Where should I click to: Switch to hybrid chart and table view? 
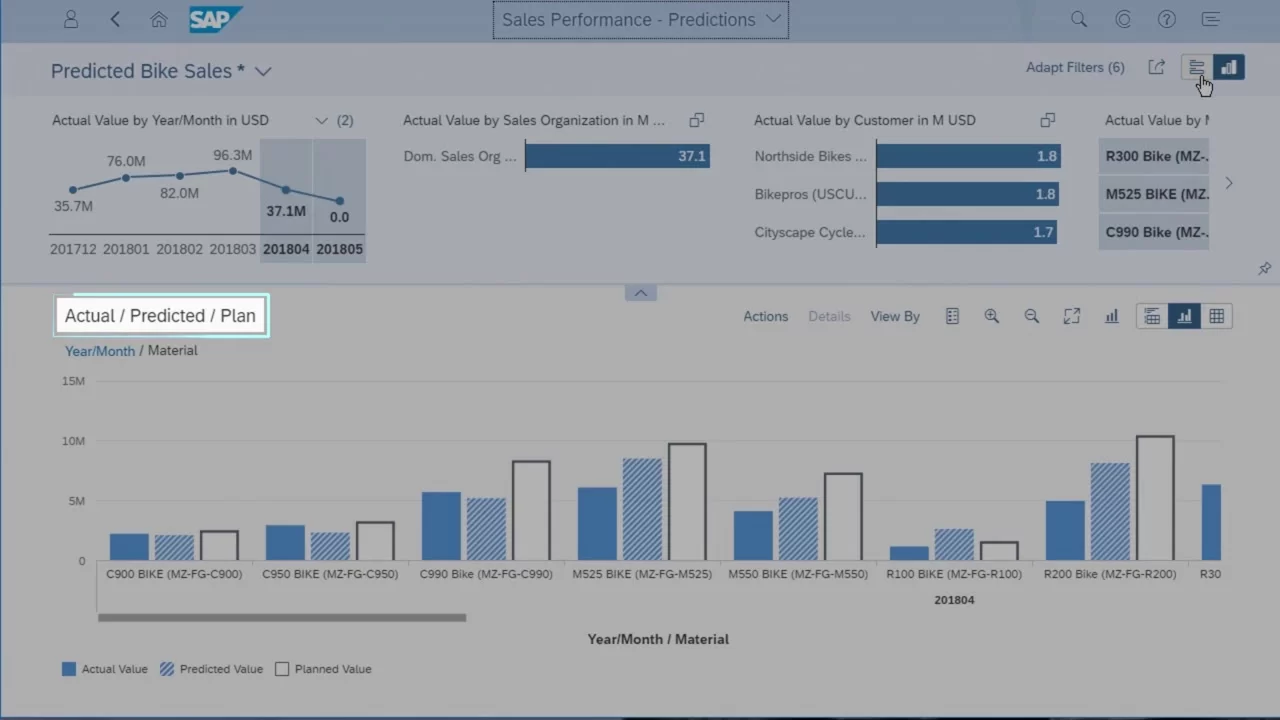(x=1152, y=316)
